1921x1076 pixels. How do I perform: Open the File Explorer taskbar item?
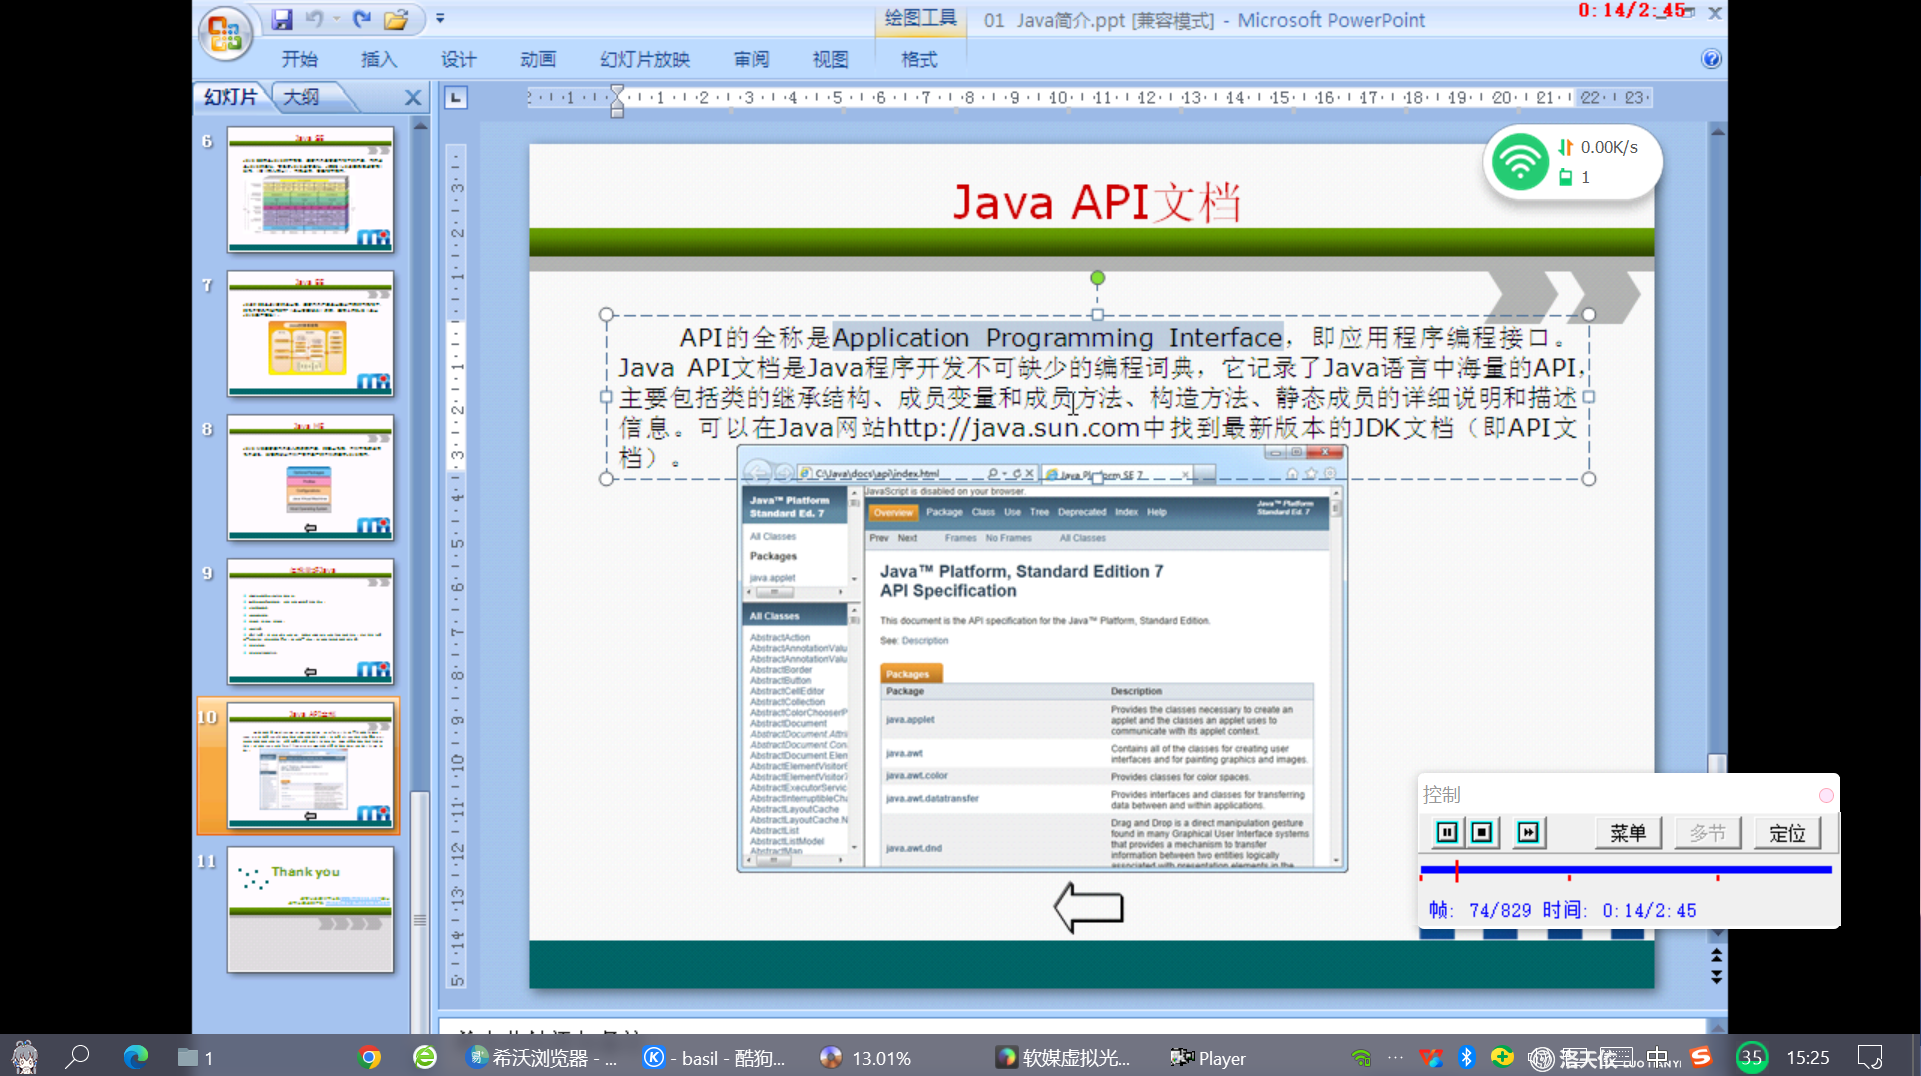196,1057
